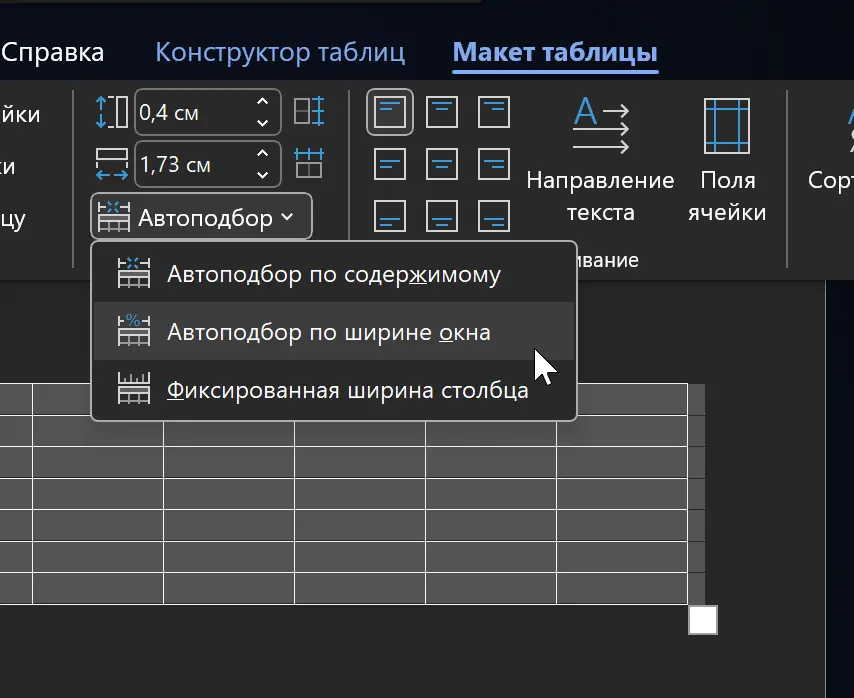Click Направление текста button
The width and height of the screenshot is (854, 698).
click(600, 159)
